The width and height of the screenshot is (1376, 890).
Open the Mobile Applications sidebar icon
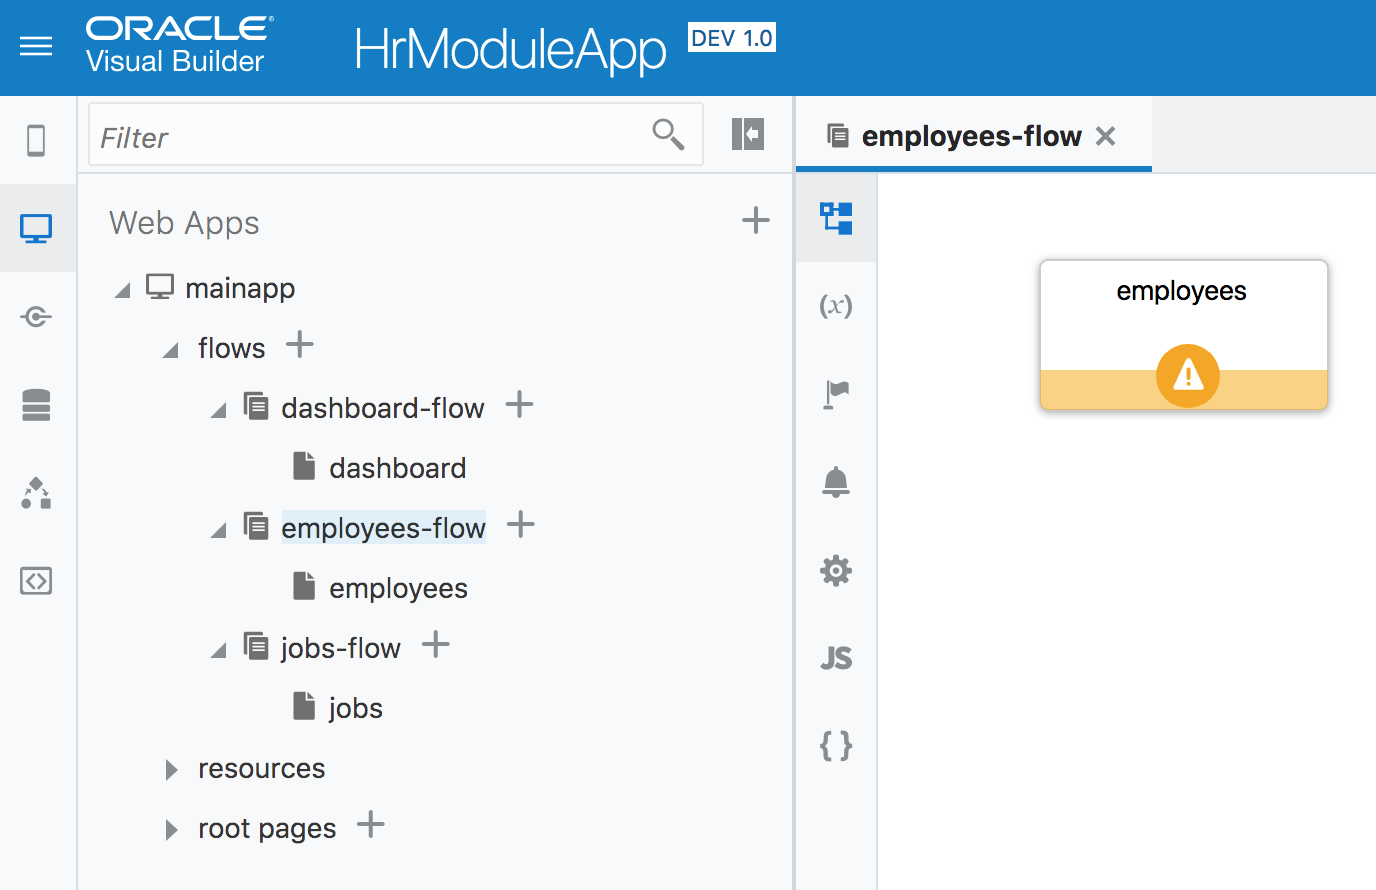click(37, 140)
